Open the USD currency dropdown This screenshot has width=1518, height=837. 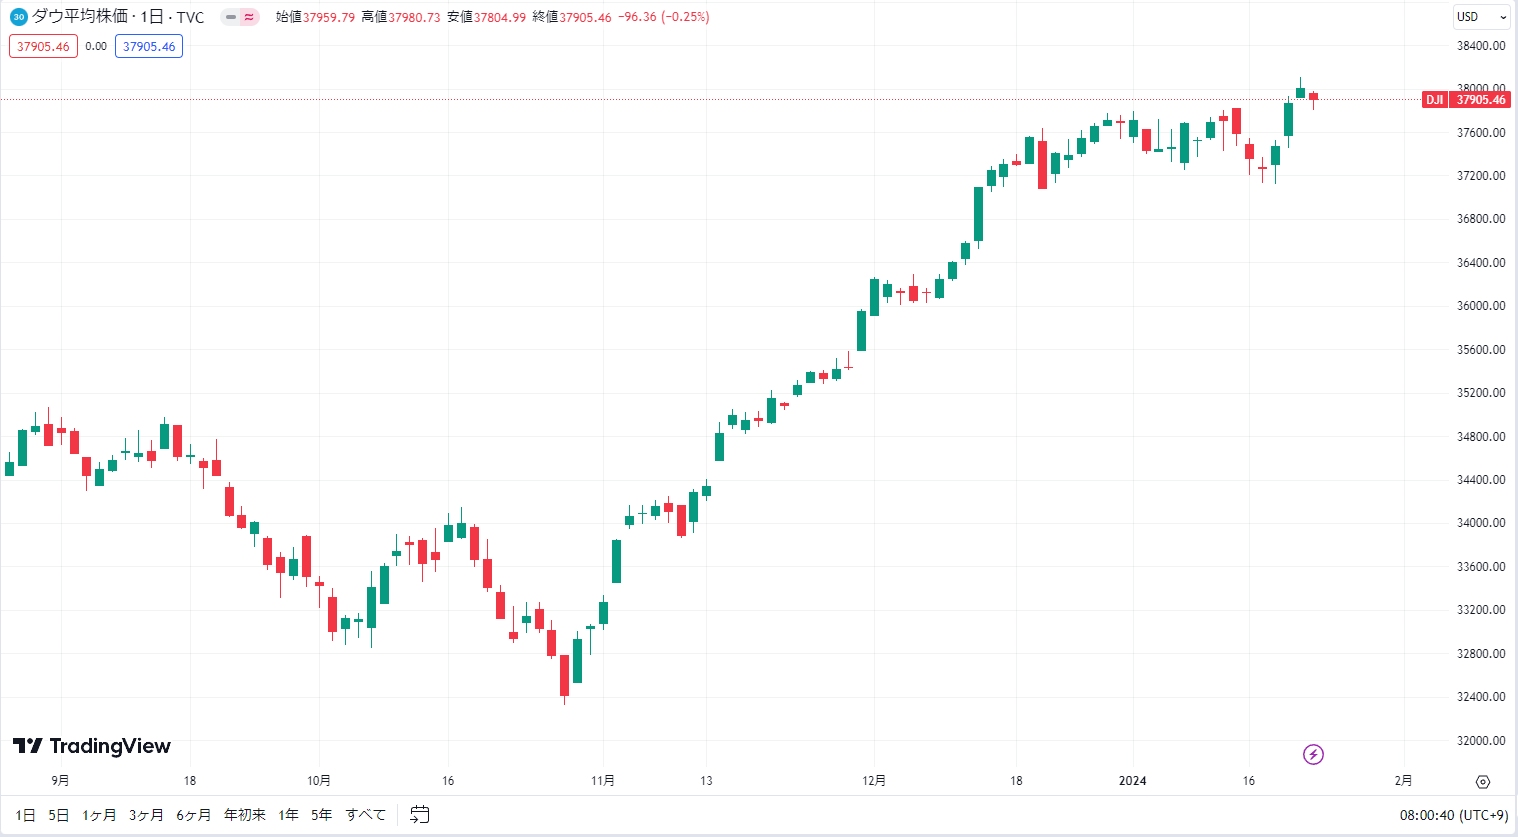1481,17
